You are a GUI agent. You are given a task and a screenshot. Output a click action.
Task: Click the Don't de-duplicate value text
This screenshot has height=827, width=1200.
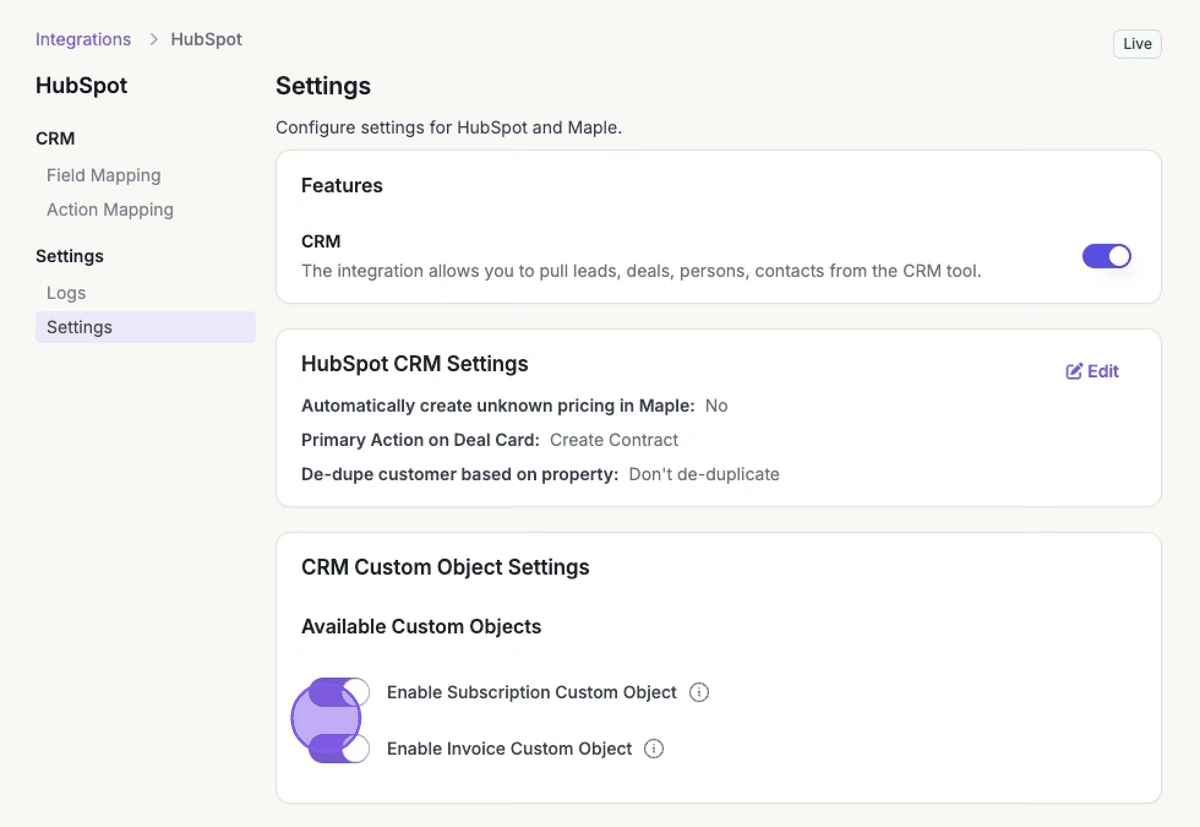pos(703,474)
